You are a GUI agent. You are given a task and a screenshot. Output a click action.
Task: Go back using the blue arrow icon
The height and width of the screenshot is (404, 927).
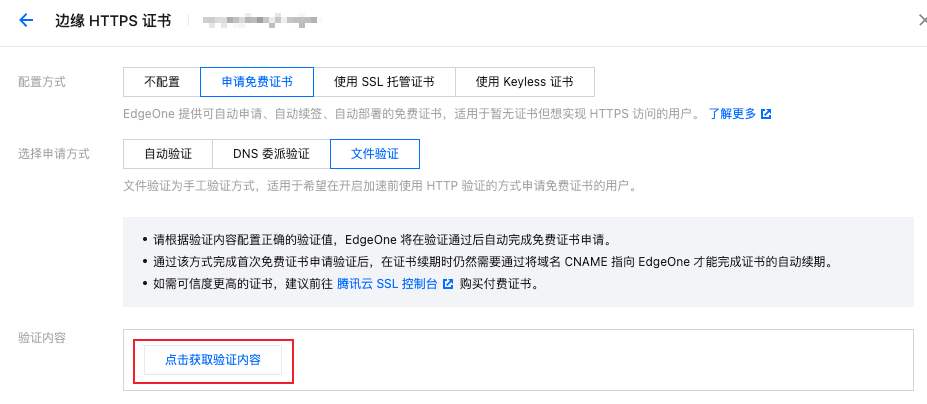tap(26, 21)
